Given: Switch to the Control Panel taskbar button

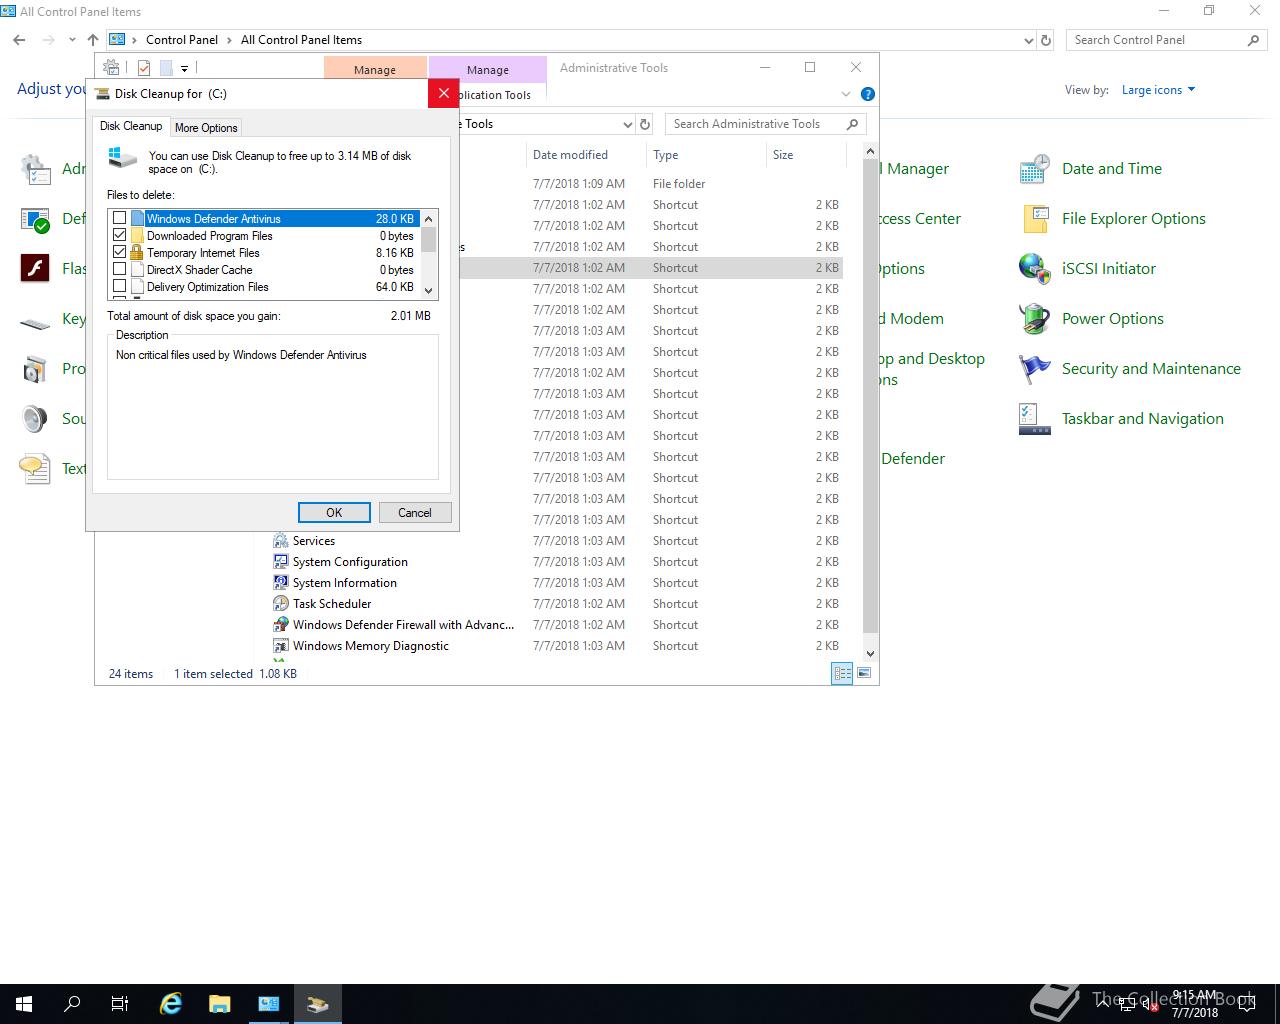Looking at the screenshot, I should tap(268, 1004).
